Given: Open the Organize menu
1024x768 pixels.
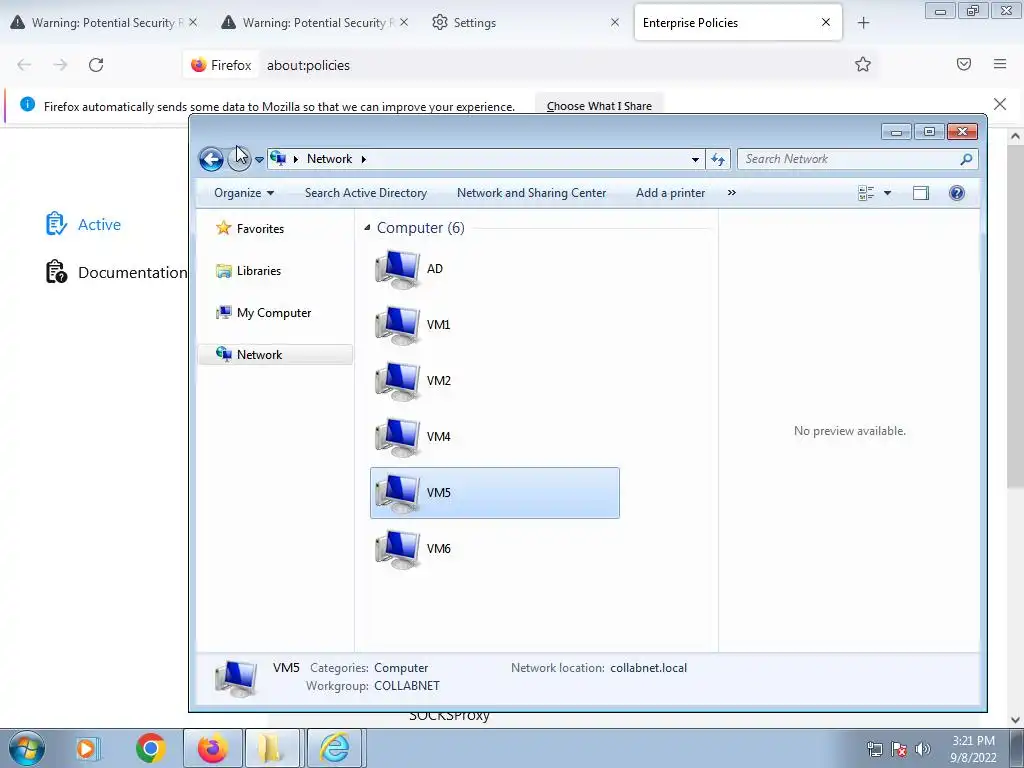Looking at the screenshot, I should pos(244,193).
